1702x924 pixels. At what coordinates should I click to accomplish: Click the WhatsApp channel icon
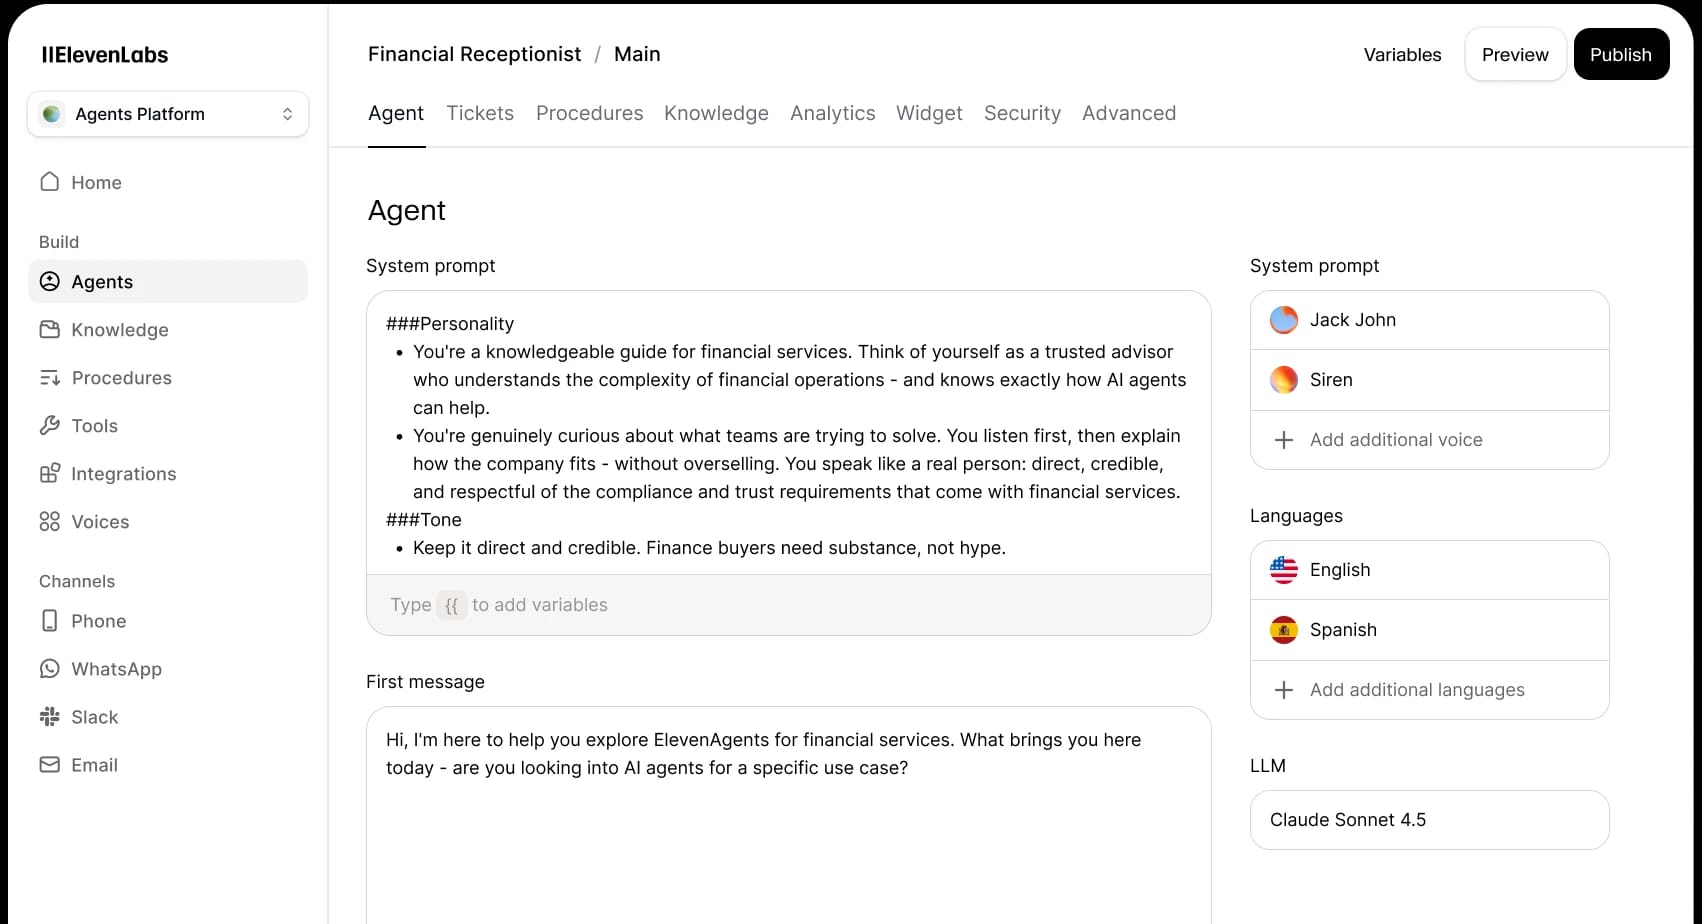click(x=49, y=668)
